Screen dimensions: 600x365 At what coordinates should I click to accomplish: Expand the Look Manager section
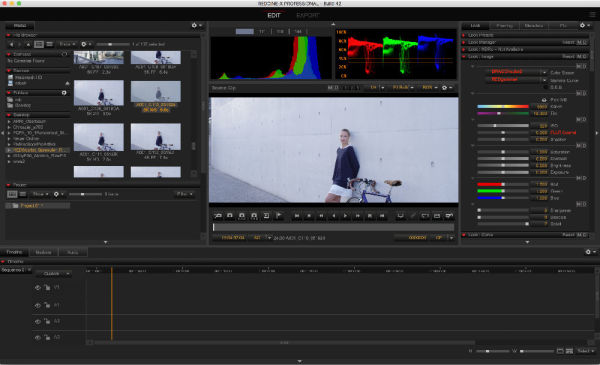pyautogui.click(x=464, y=42)
